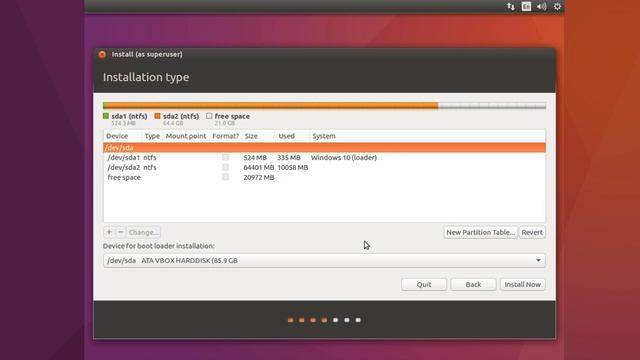Go Back to previous step
Viewport: 640px width, 360px height.
(473, 284)
